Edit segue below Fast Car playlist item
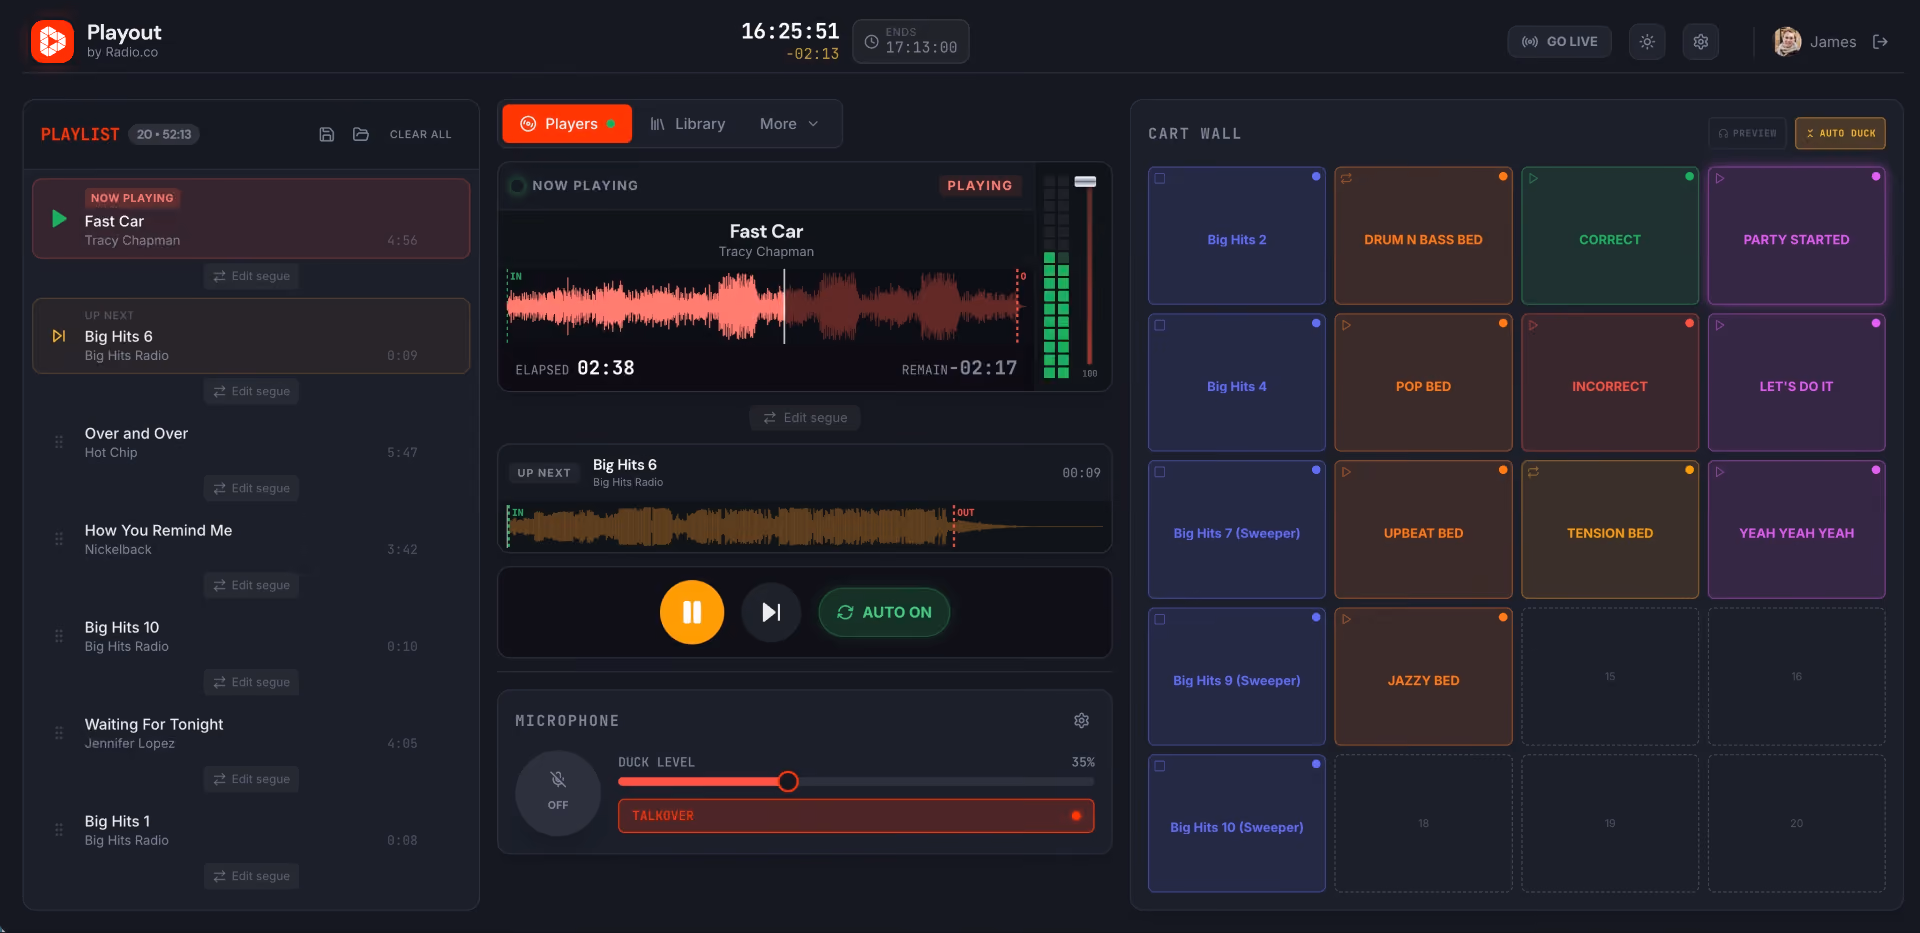Image resolution: width=1920 pixels, height=933 pixels. (251, 276)
